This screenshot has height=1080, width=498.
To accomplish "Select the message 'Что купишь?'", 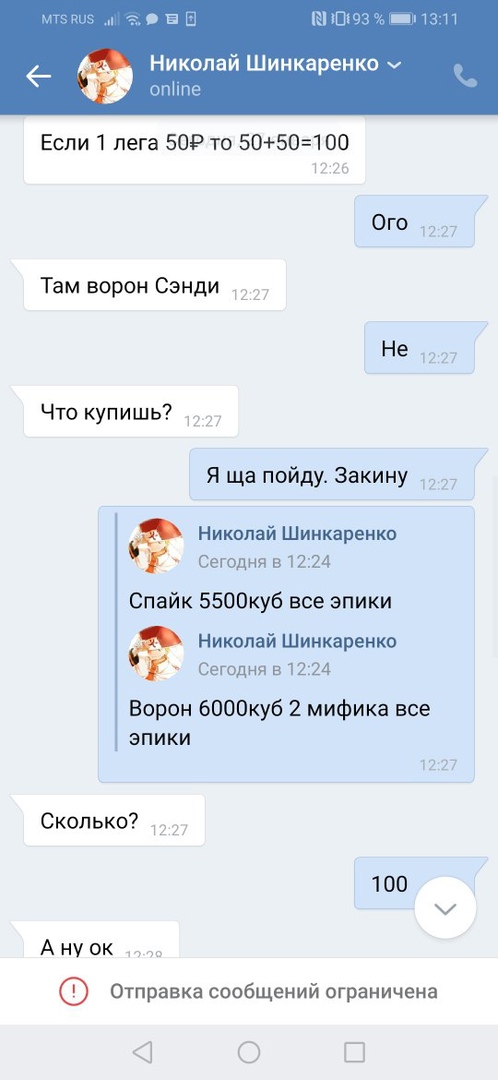I will (x=131, y=411).
